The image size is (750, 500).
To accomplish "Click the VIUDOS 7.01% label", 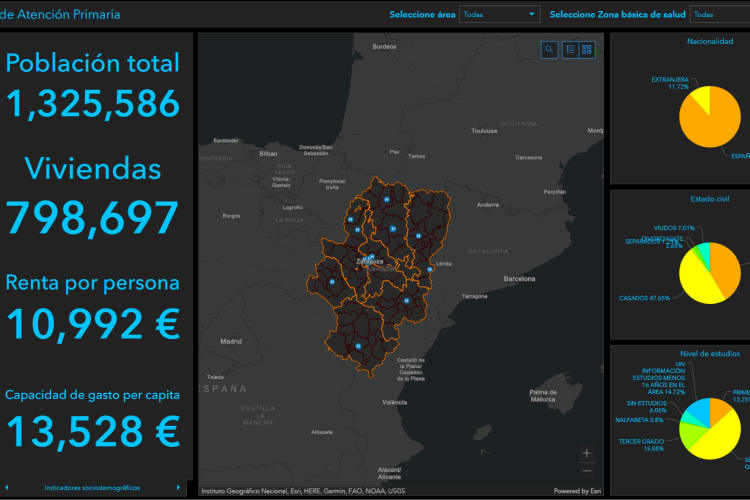I will click(674, 228).
